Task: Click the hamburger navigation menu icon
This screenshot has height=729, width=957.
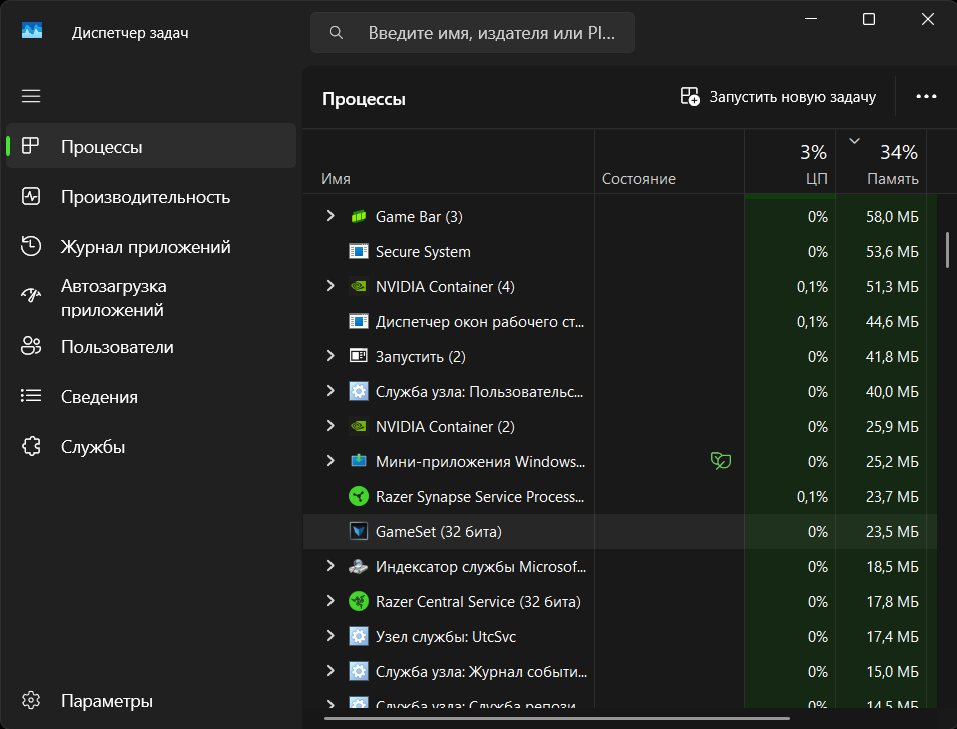Action: click(x=31, y=96)
